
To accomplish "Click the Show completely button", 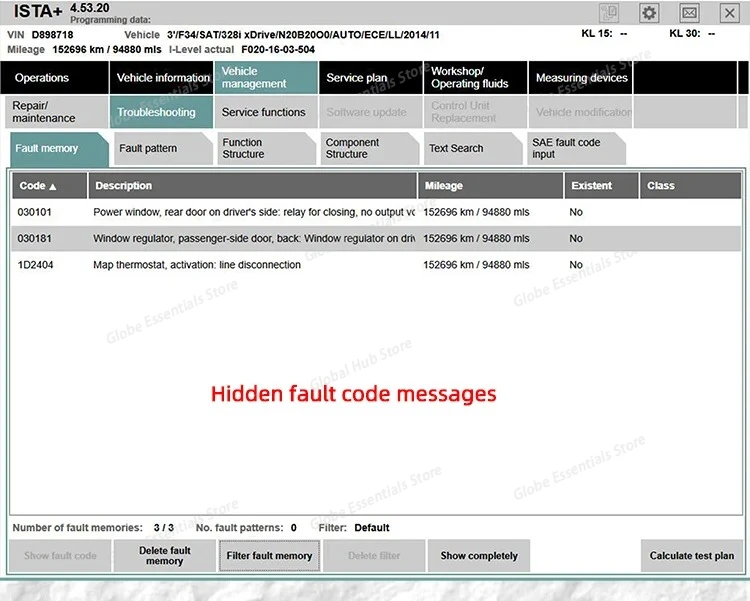I will [x=479, y=556].
